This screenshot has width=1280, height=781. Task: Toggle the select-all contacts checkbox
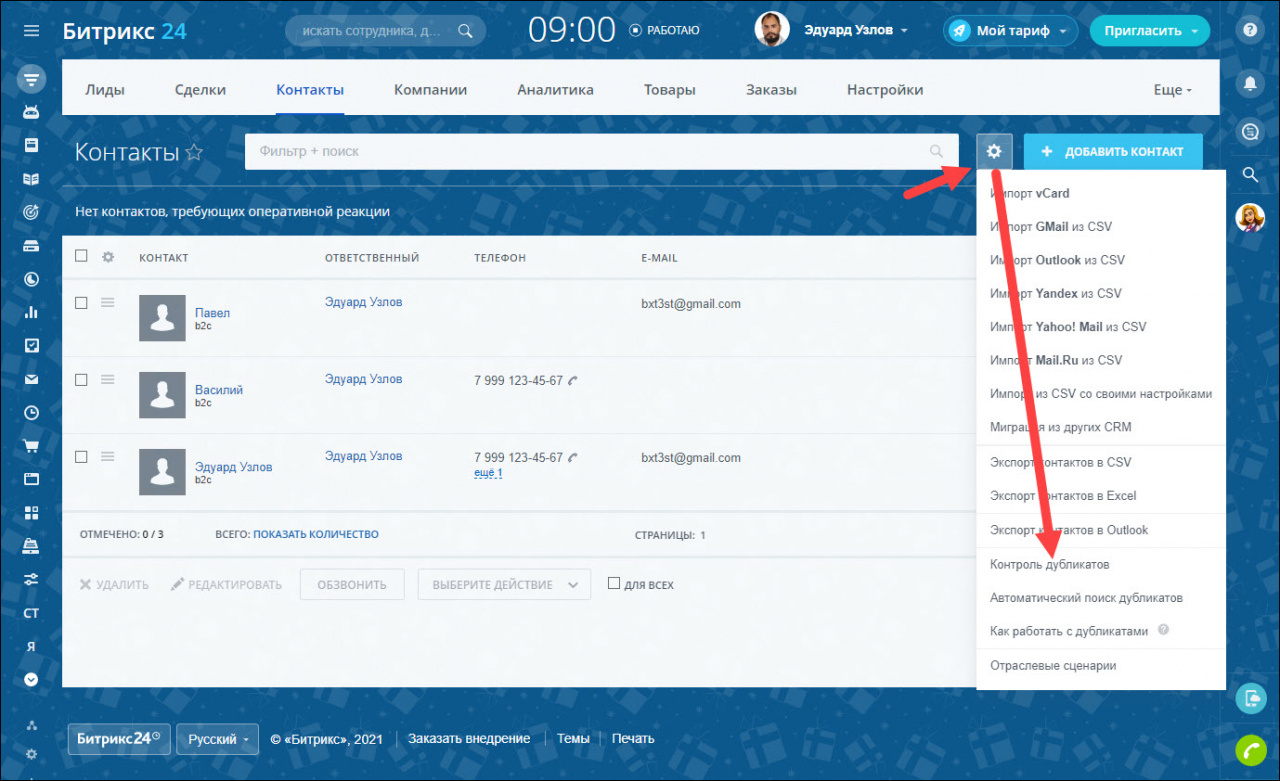pos(81,256)
